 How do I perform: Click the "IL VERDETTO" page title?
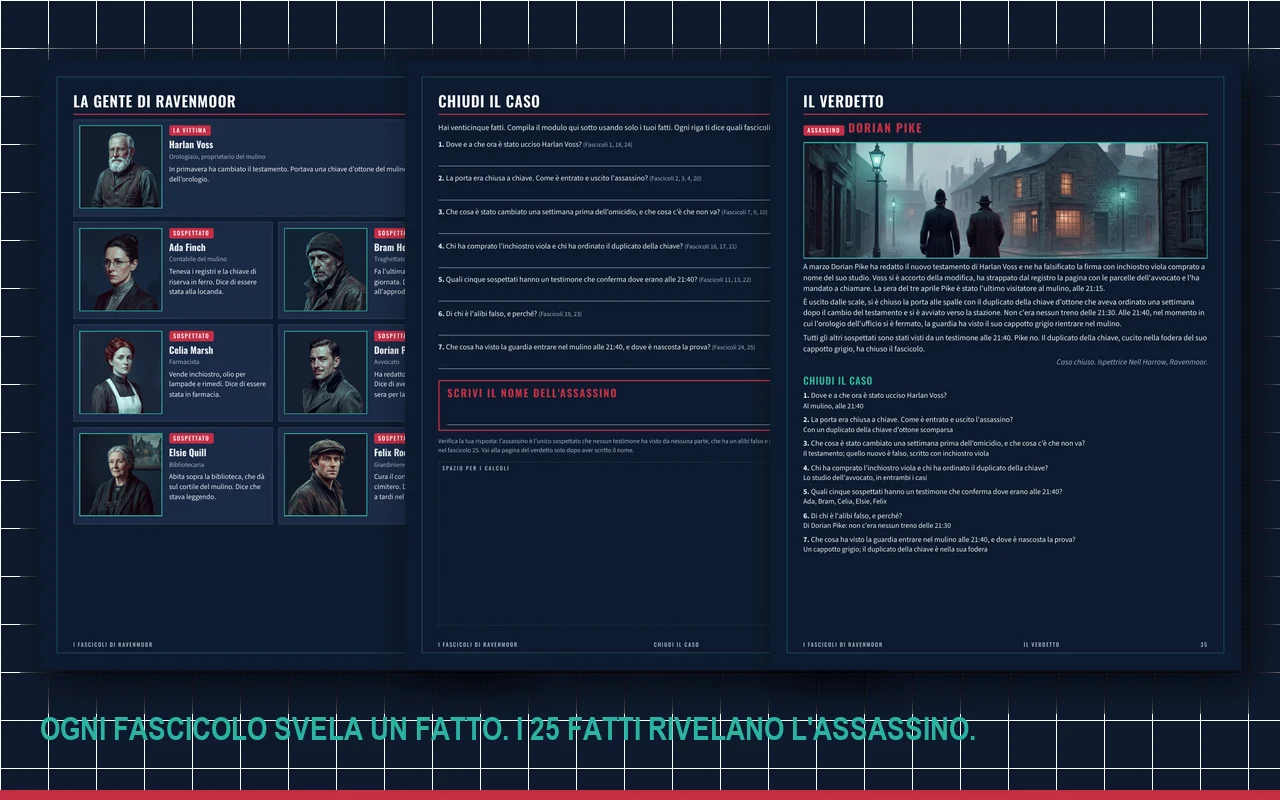843,101
